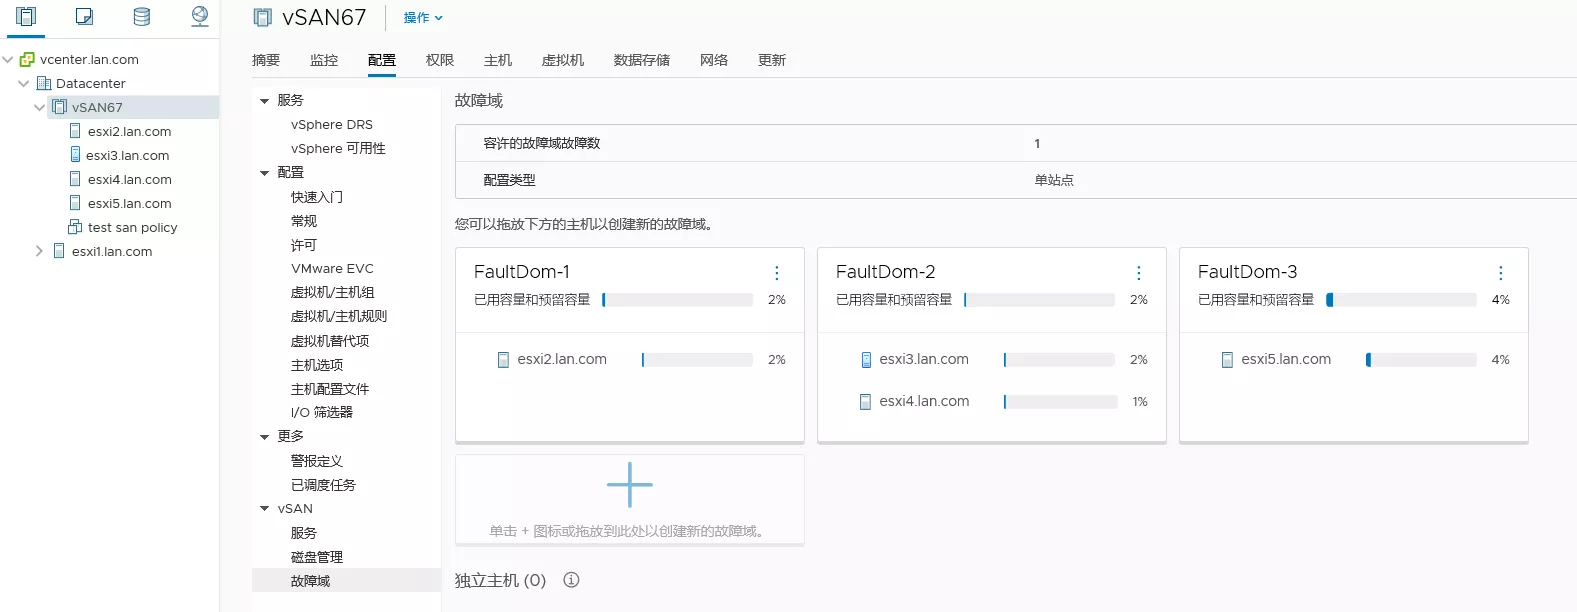Open the 数据存储 tab
The height and width of the screenshot is (612, 1577).
[x=641, y=60]
